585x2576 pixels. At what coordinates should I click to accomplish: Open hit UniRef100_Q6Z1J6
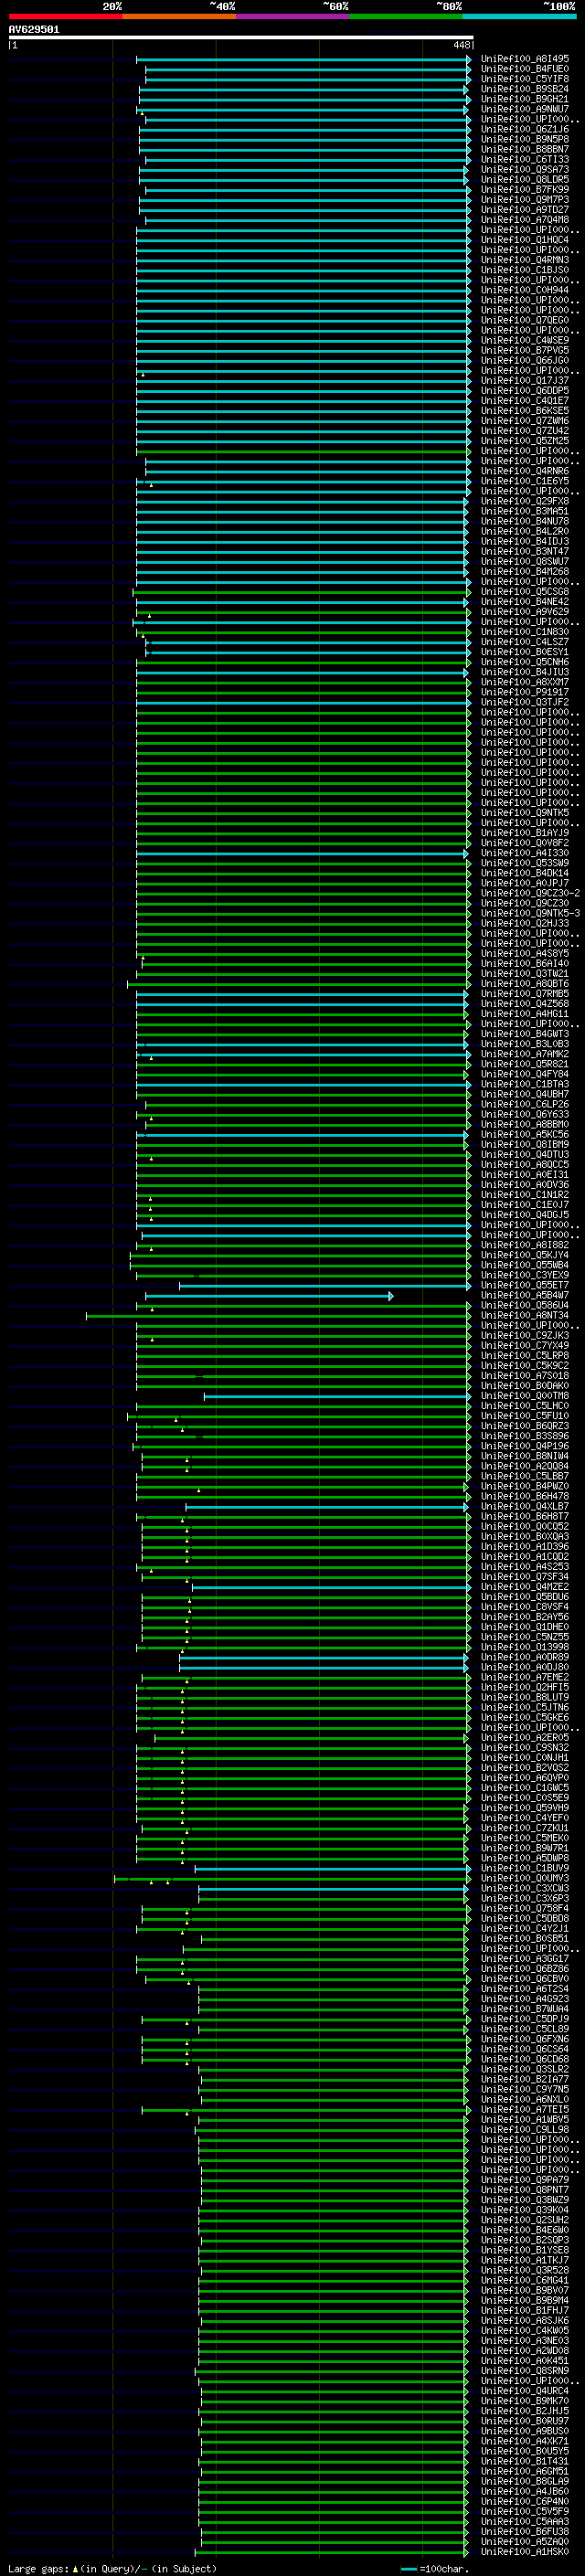pos(525,129)
